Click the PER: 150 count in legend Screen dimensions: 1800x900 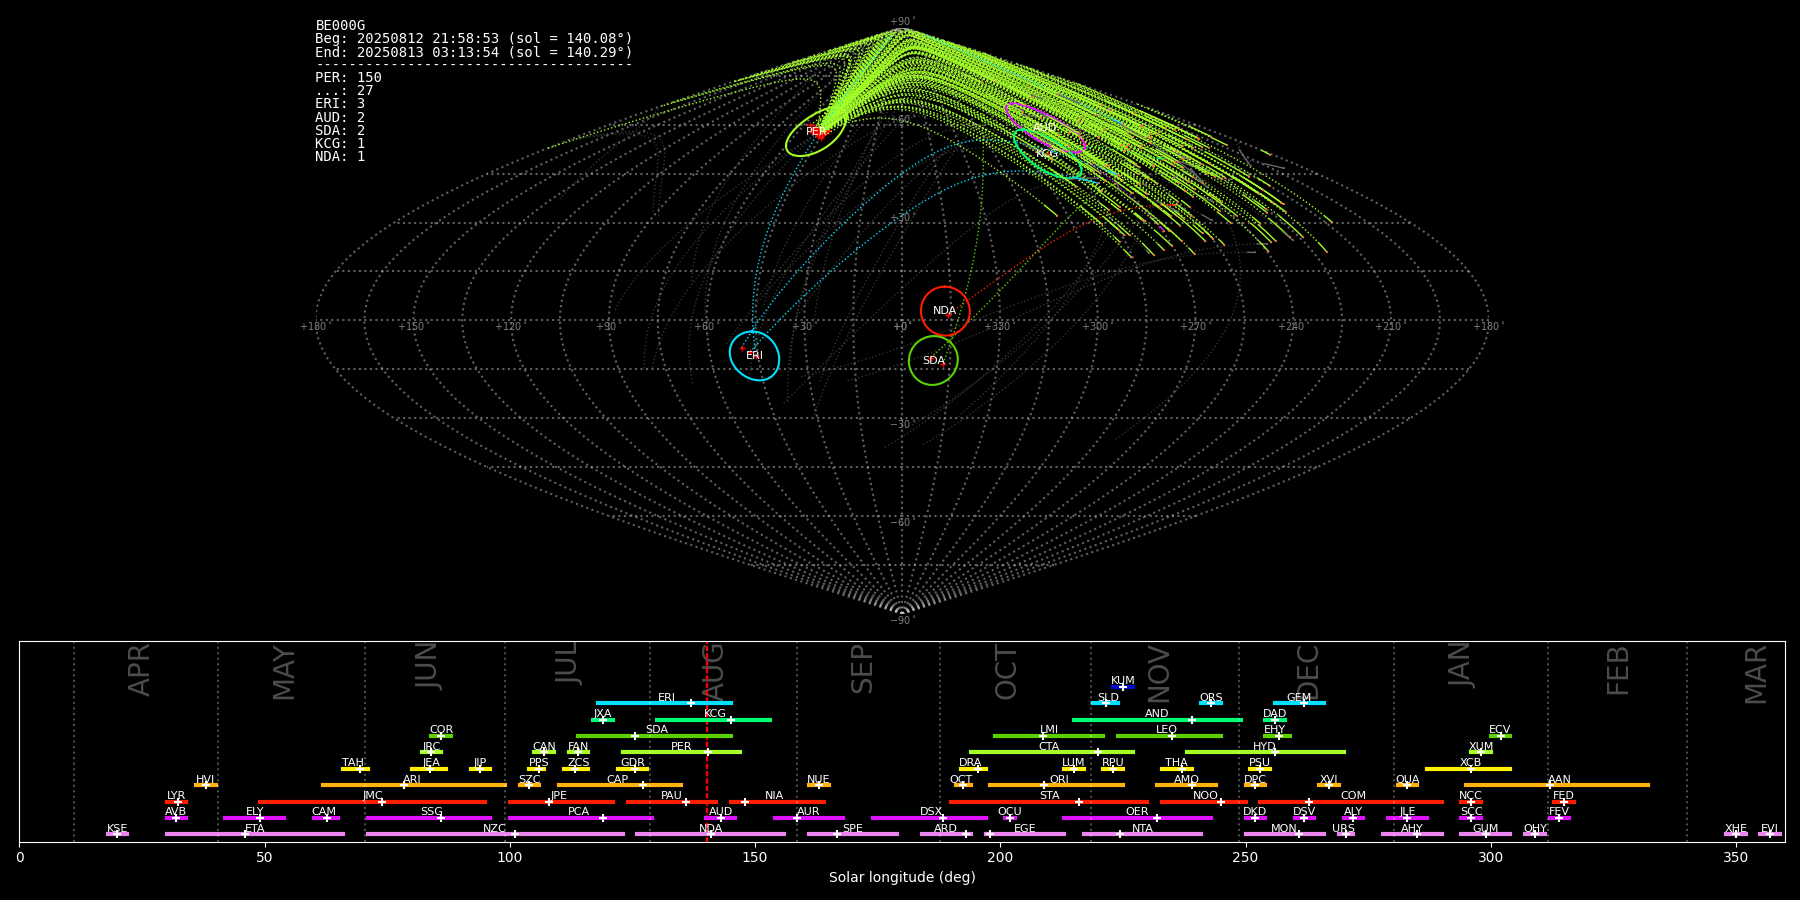pyautogui.click(x=348, y=78)
